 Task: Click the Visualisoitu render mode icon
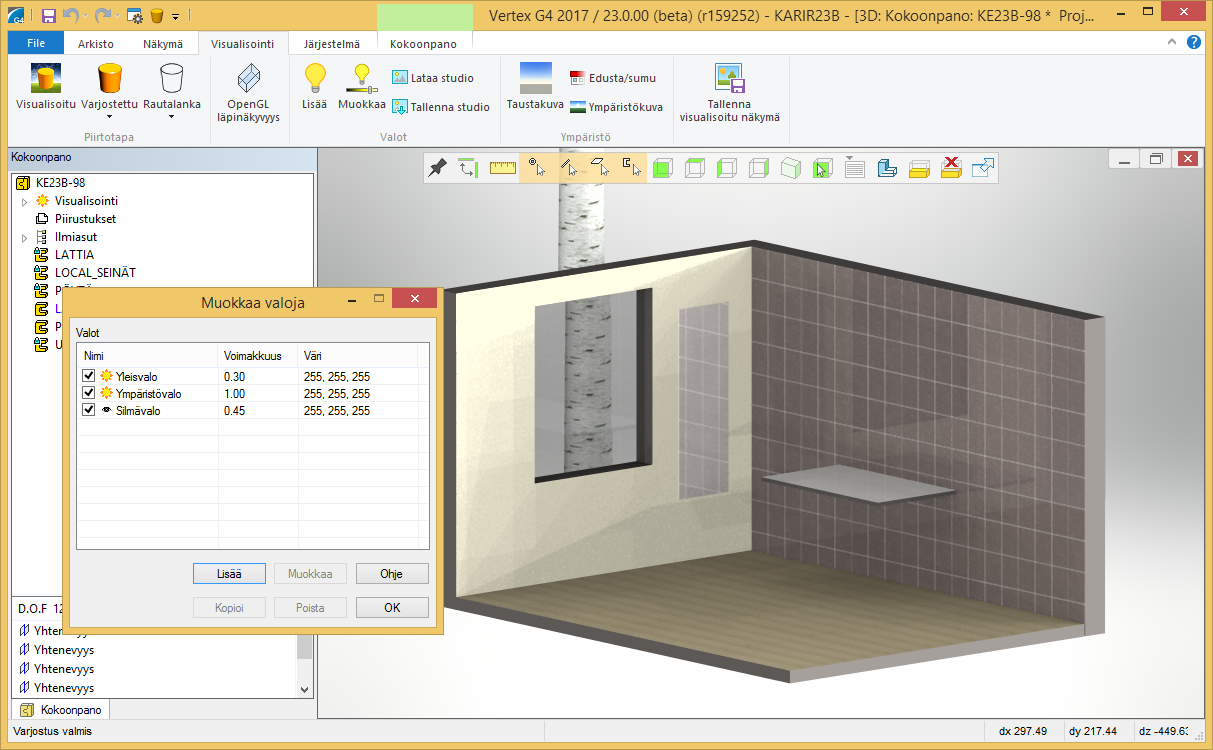(46, 79)
